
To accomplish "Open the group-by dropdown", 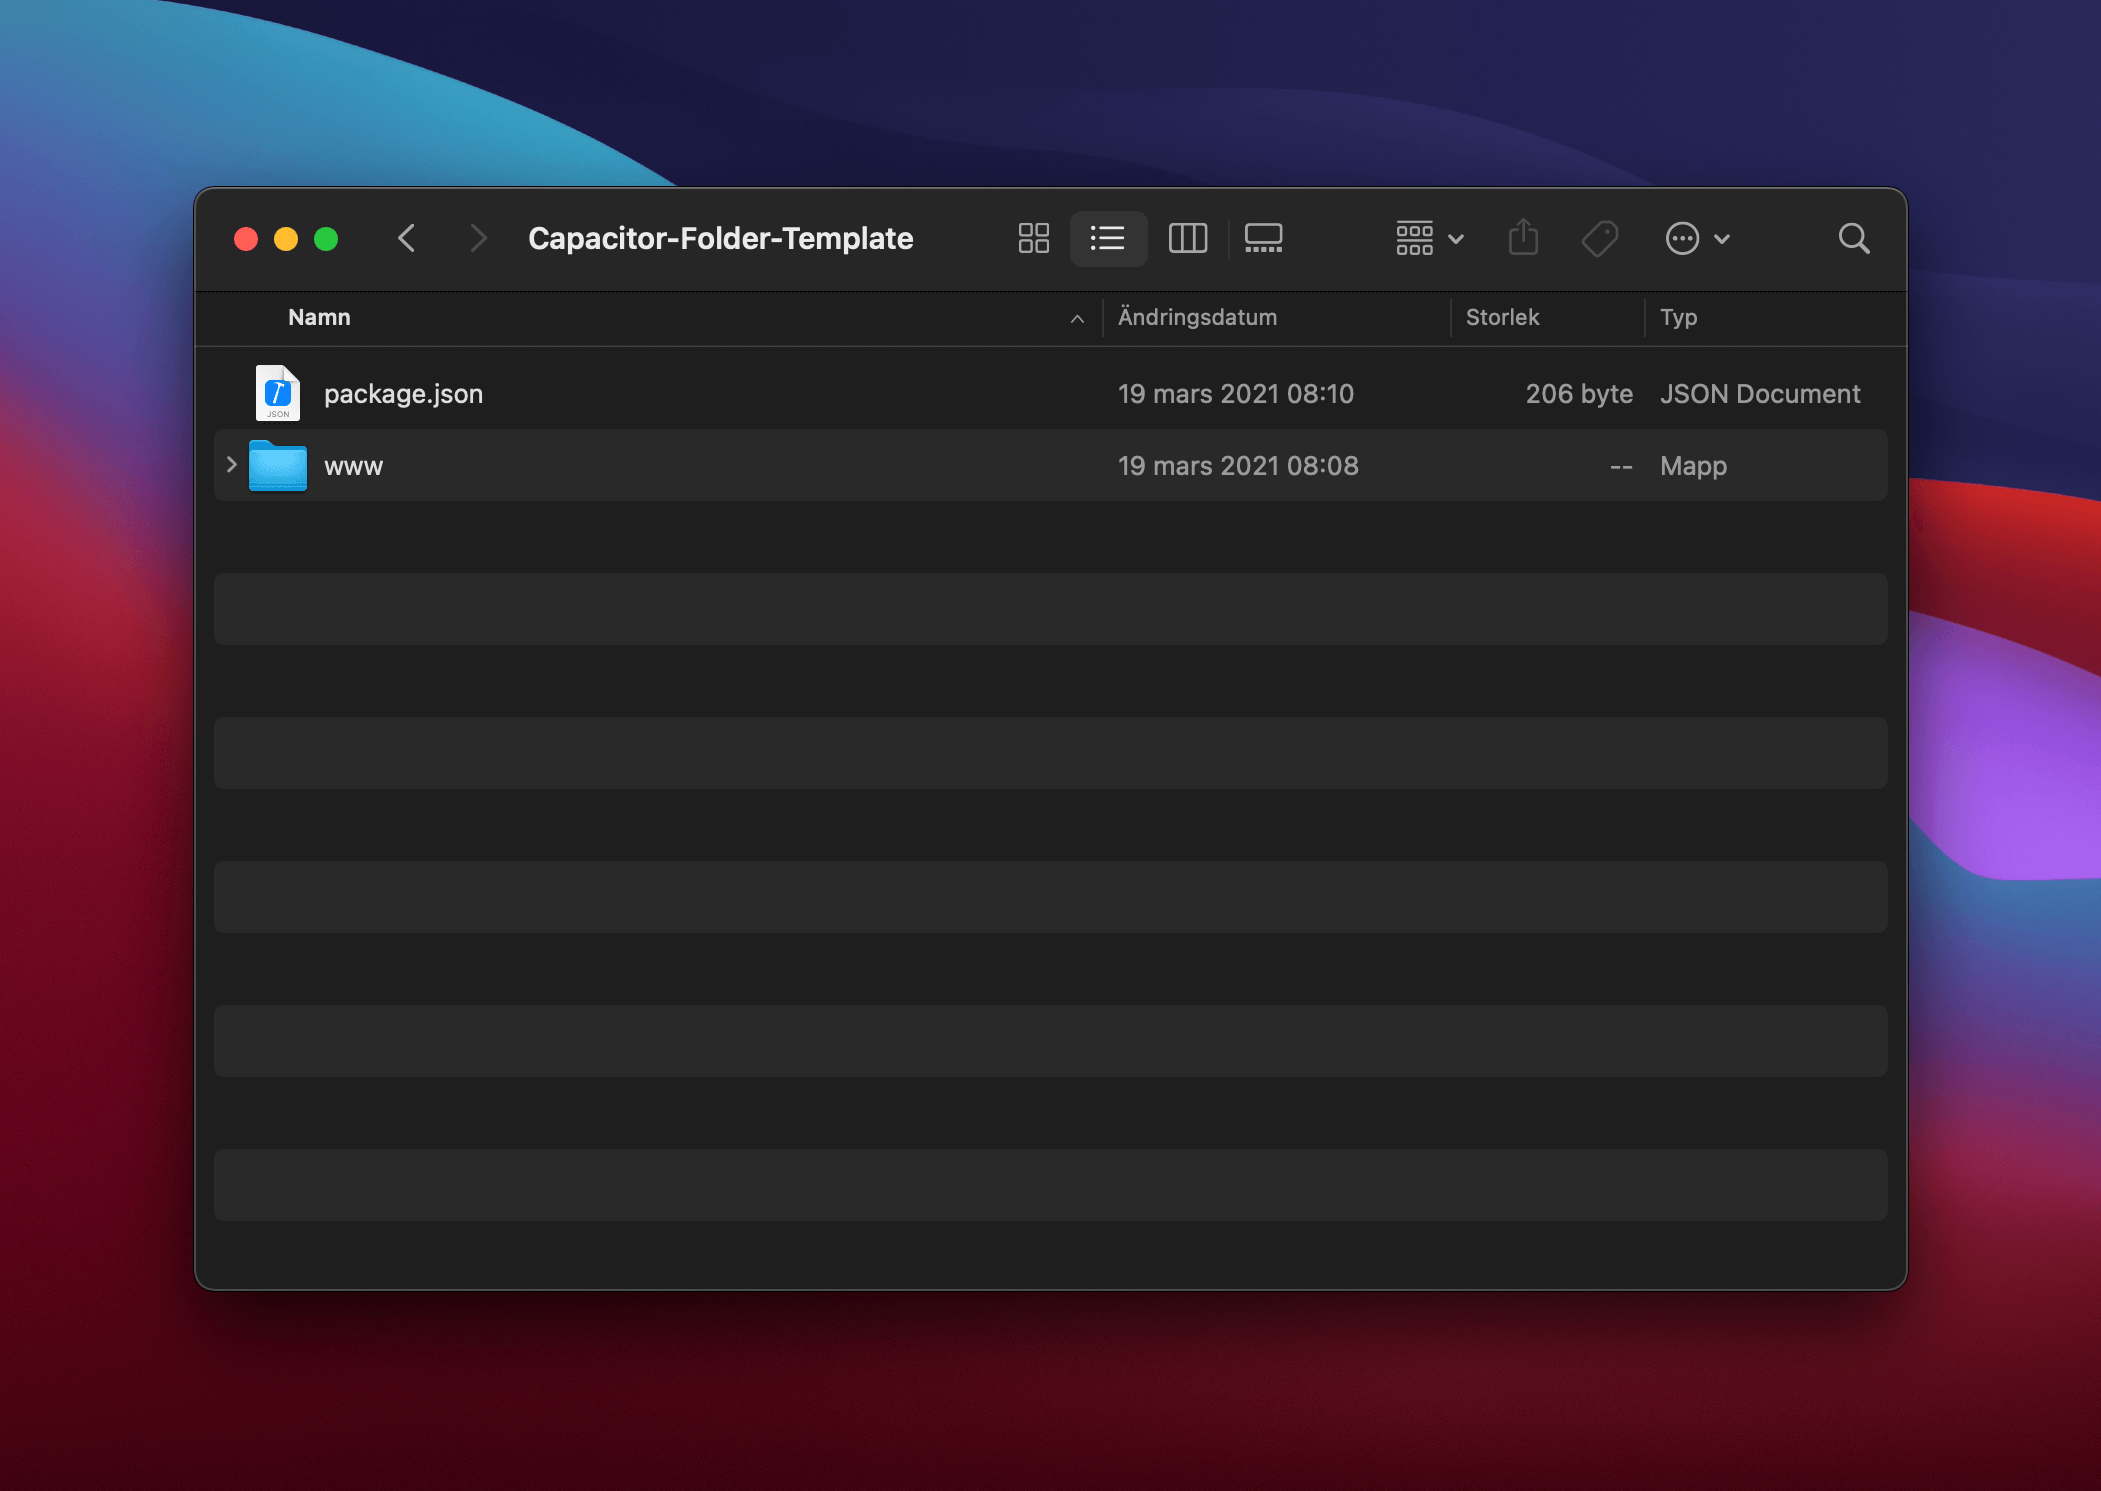I will 1430,238.
